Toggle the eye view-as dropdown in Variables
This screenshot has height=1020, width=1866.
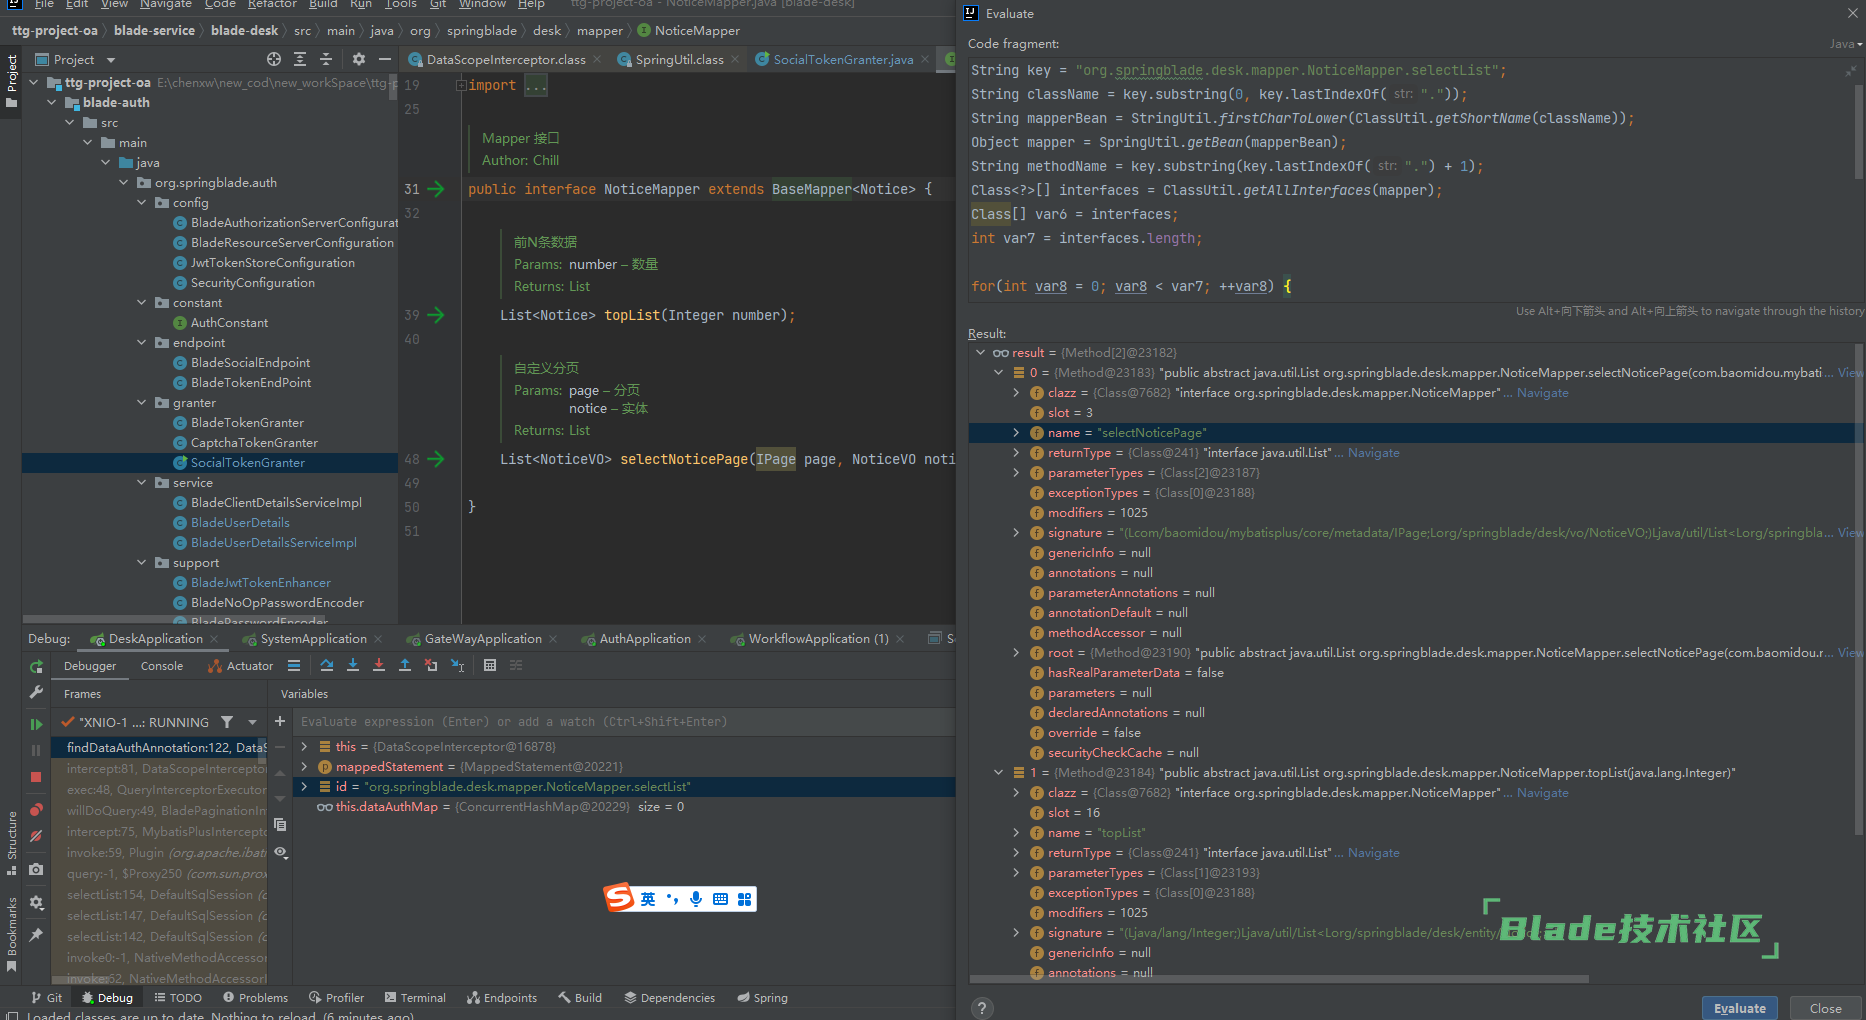281,853
